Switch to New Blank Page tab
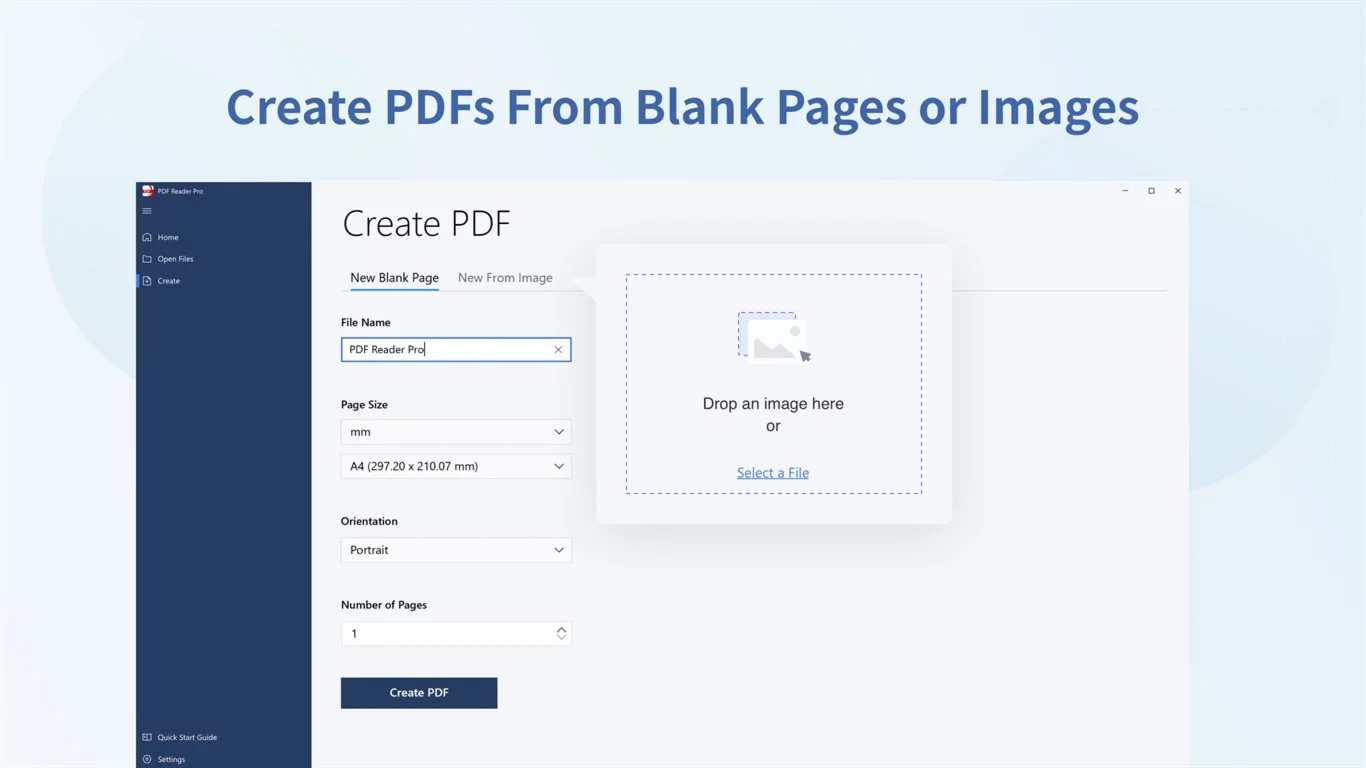1366x768 pixels. (x=394, y=278)
